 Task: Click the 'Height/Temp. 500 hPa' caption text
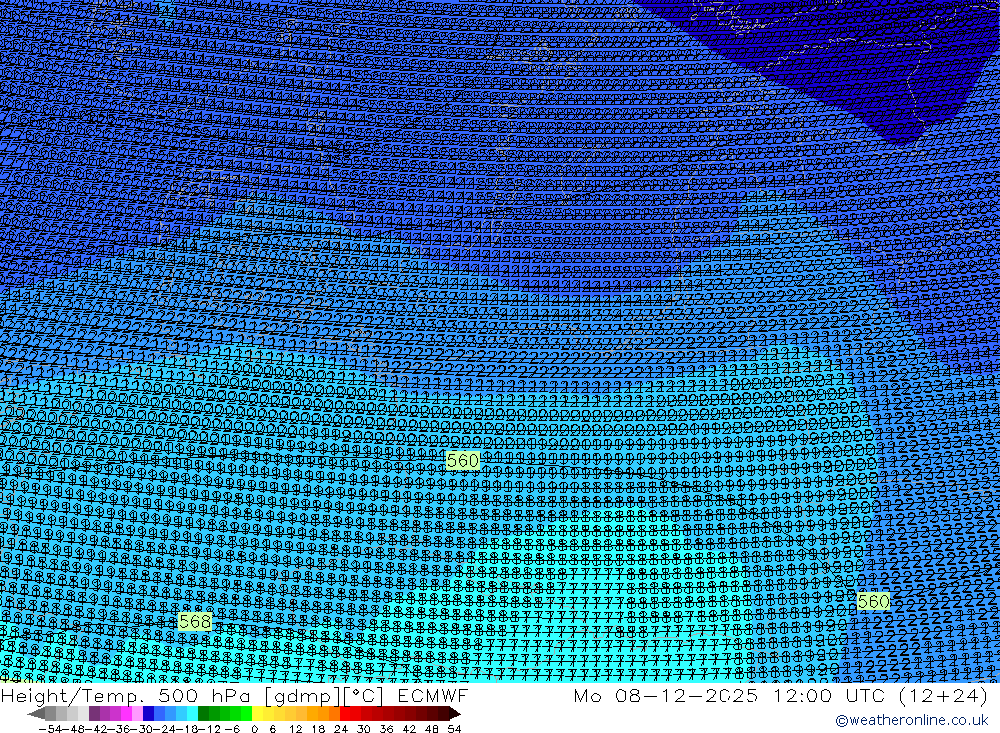(126, 695)
